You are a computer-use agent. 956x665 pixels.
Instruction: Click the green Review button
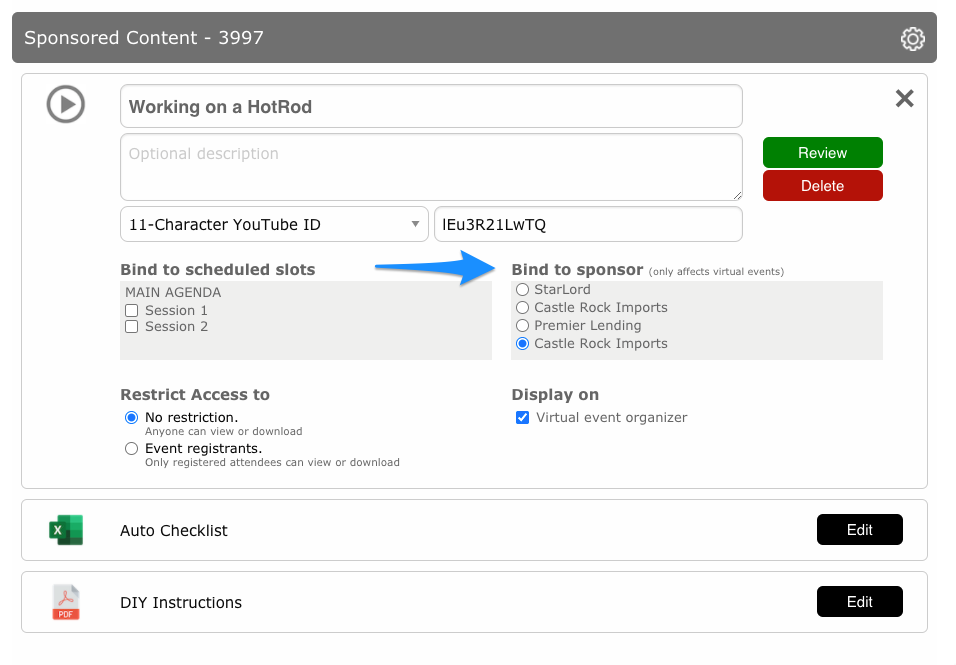coord(822,152)
